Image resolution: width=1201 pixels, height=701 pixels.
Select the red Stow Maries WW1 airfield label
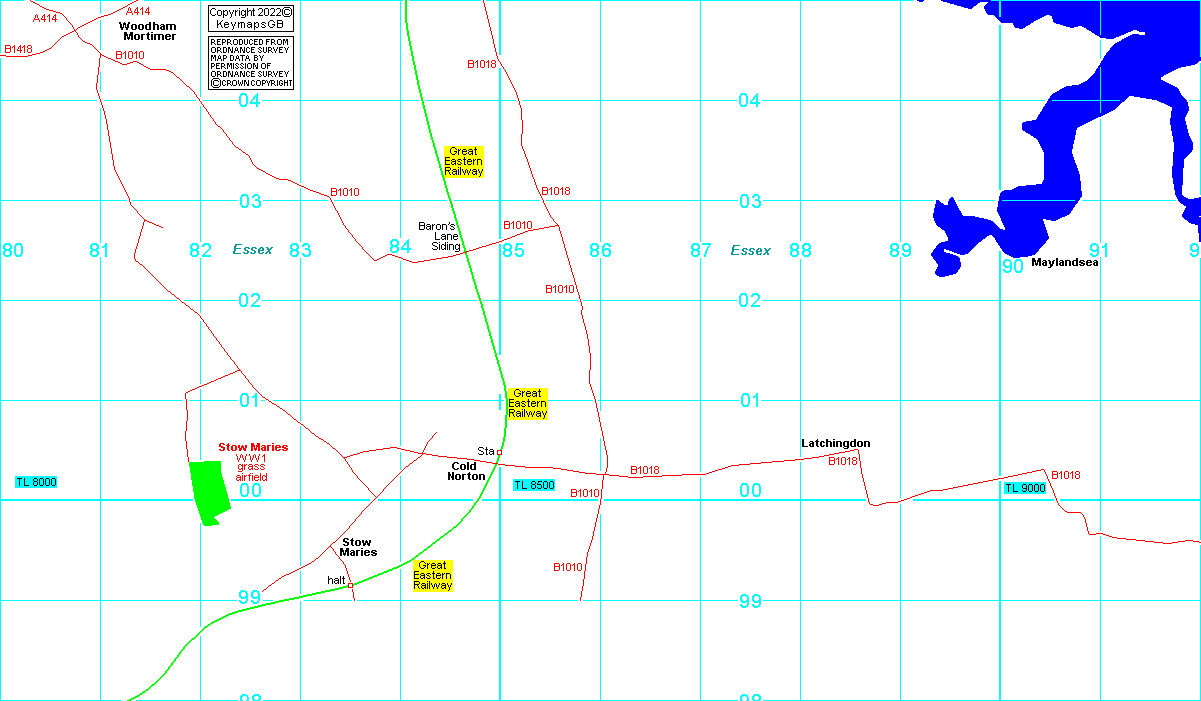pos(253,462)
